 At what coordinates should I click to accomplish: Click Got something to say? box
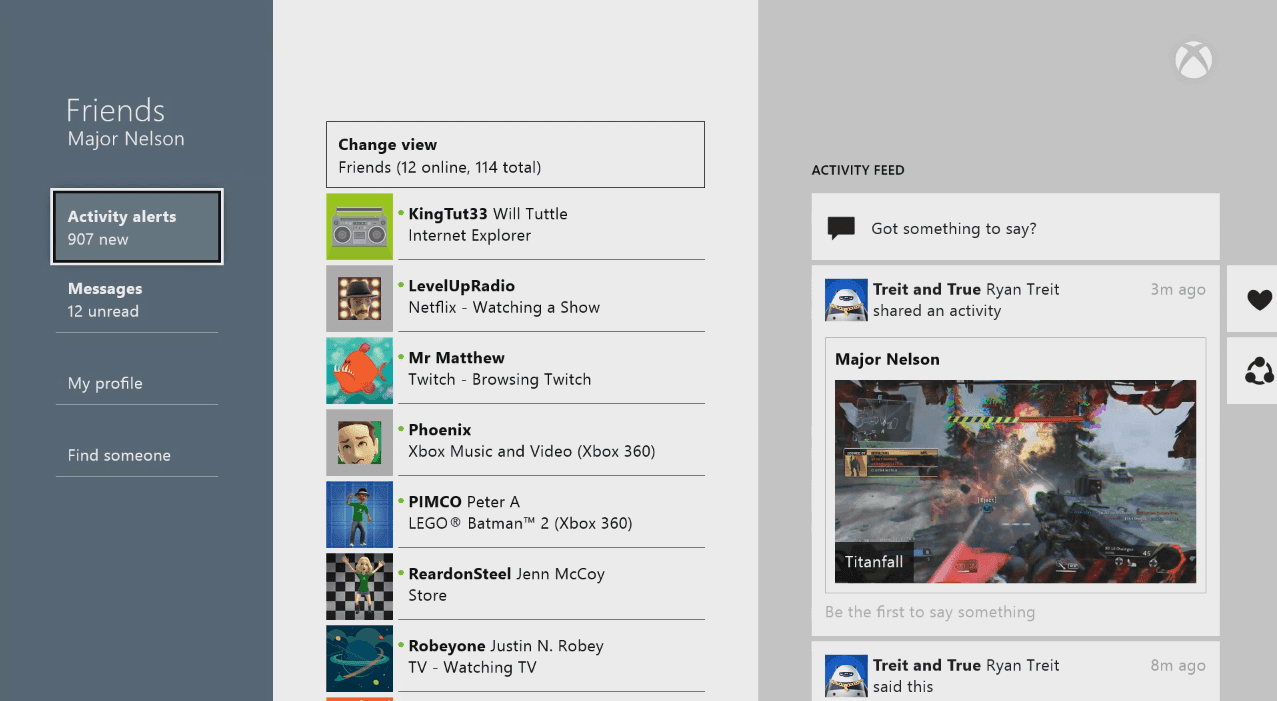[1015, 227]
